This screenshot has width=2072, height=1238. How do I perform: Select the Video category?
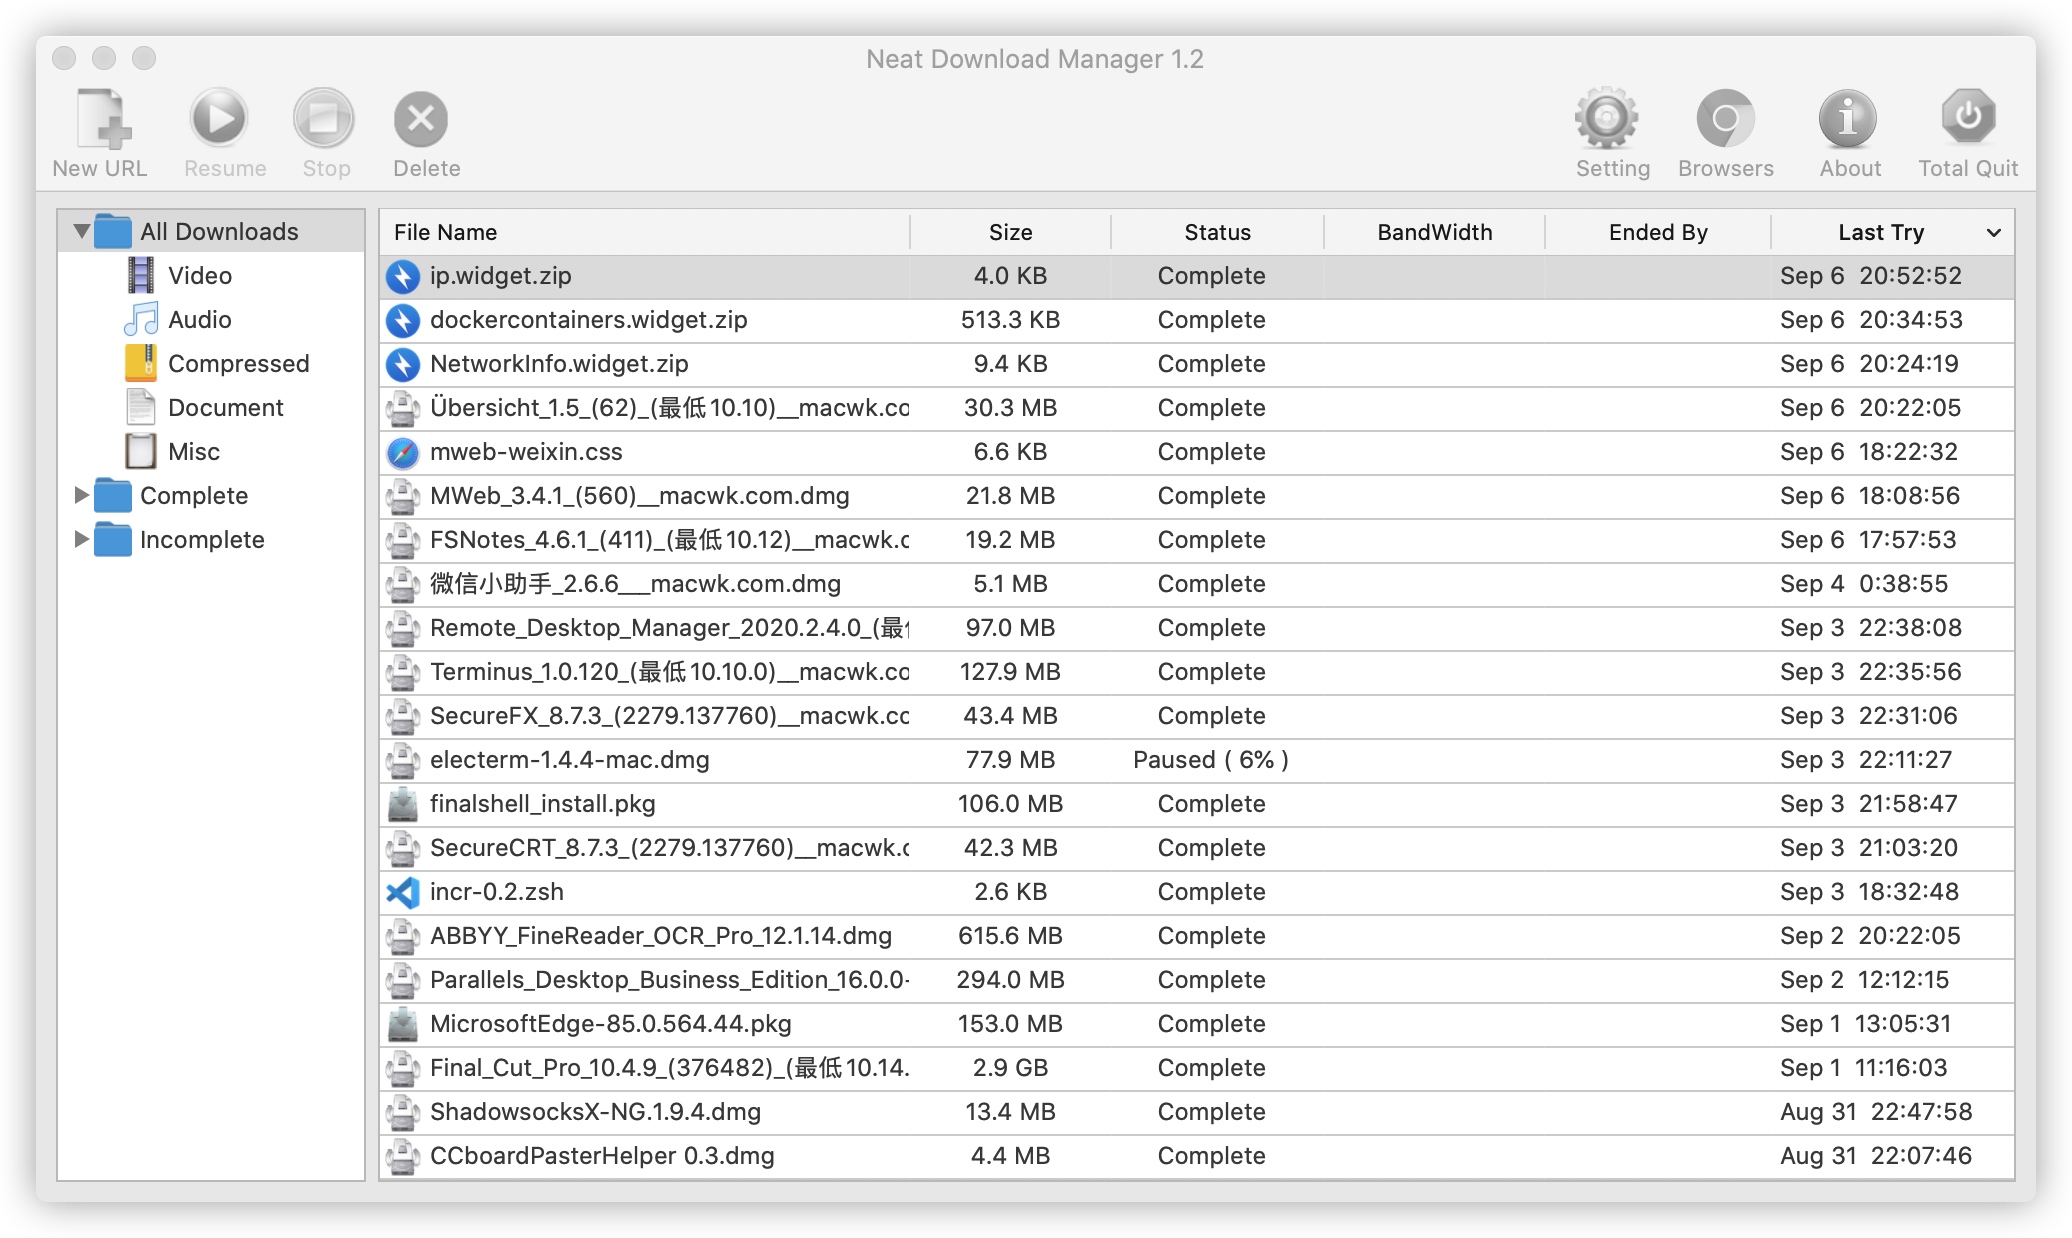(199, 275)
